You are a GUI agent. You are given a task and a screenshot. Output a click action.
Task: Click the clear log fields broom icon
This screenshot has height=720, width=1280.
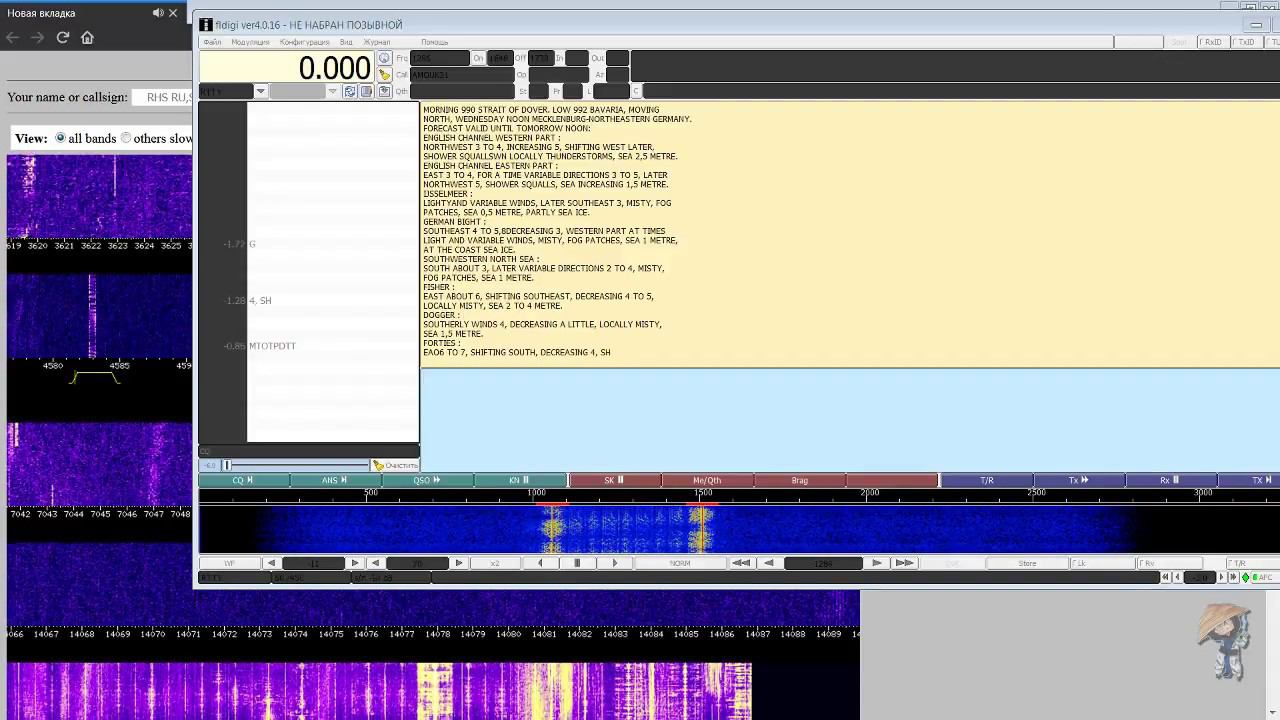click(384, 75)
